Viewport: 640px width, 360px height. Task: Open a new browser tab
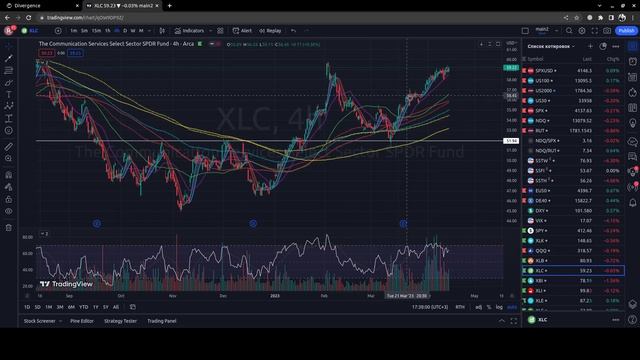[x=169, y=6]
